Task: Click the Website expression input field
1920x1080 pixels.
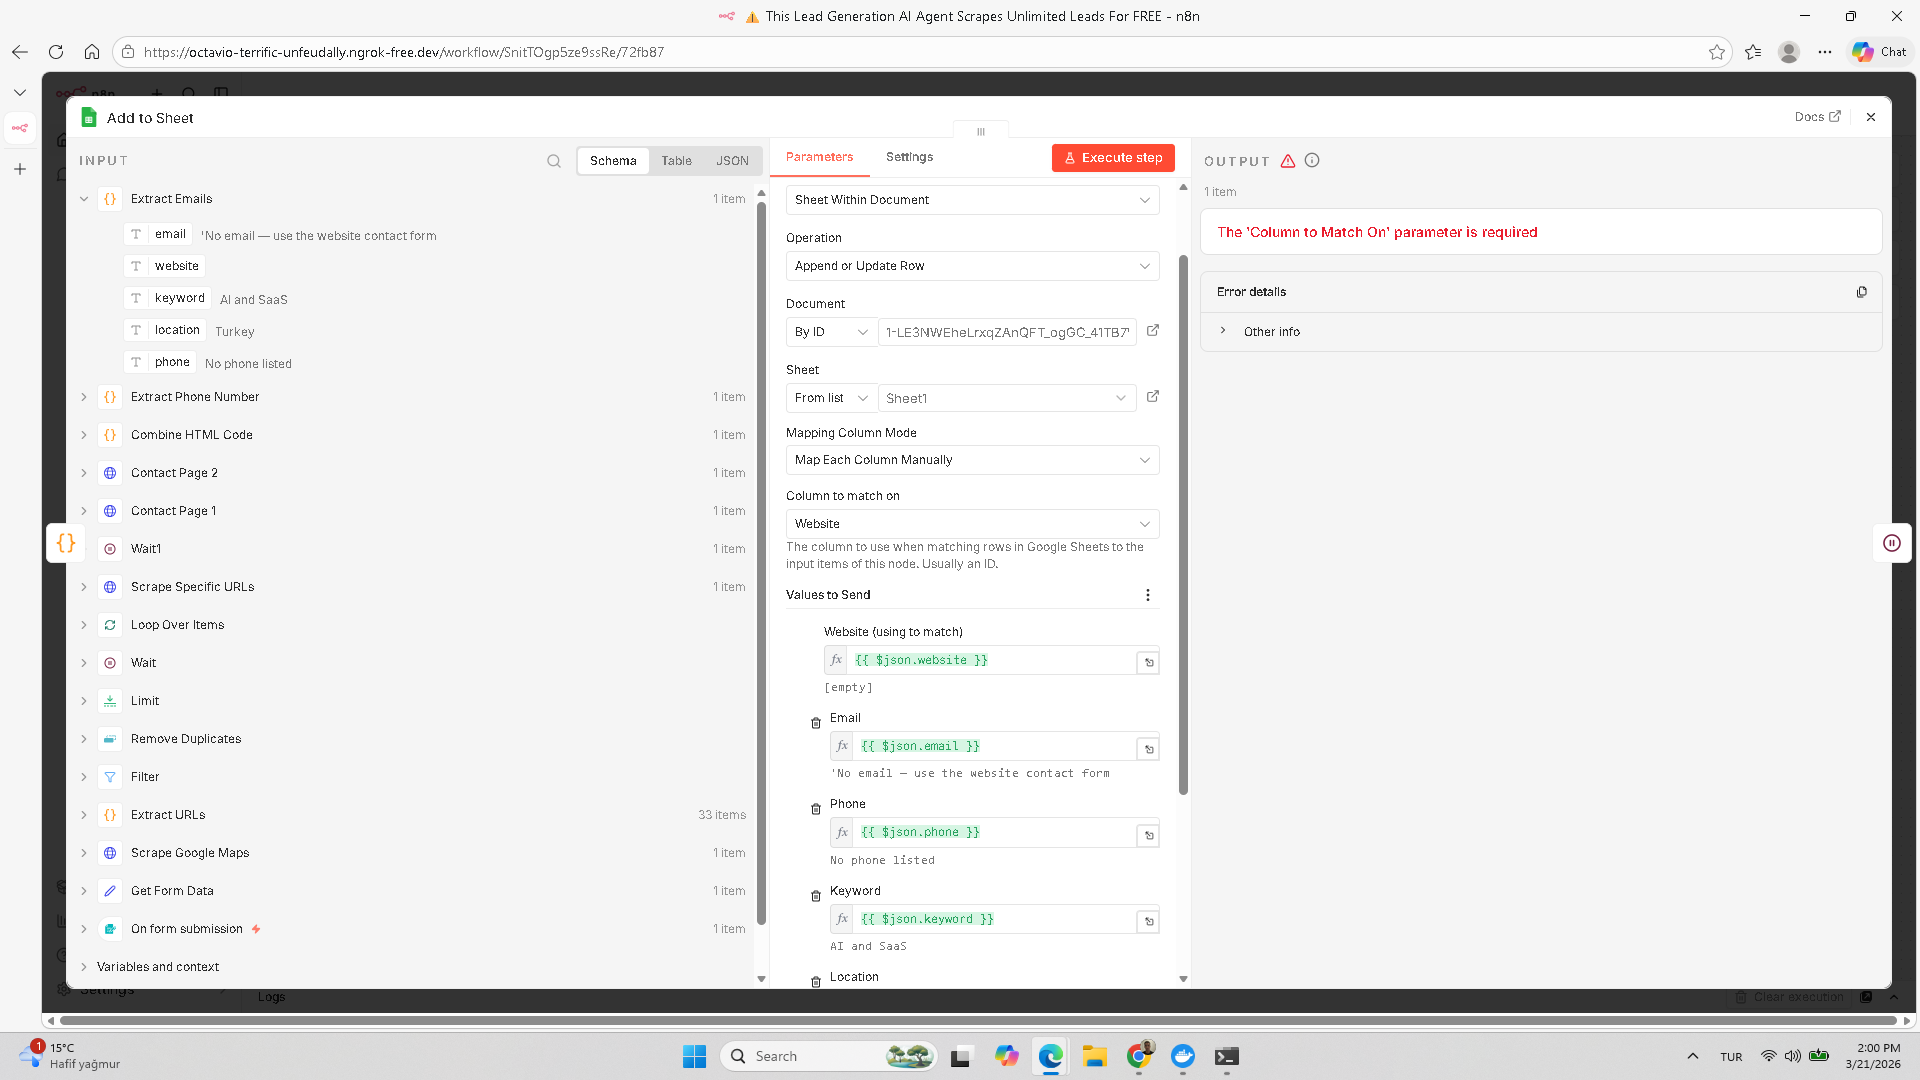Action: point(992,661)
